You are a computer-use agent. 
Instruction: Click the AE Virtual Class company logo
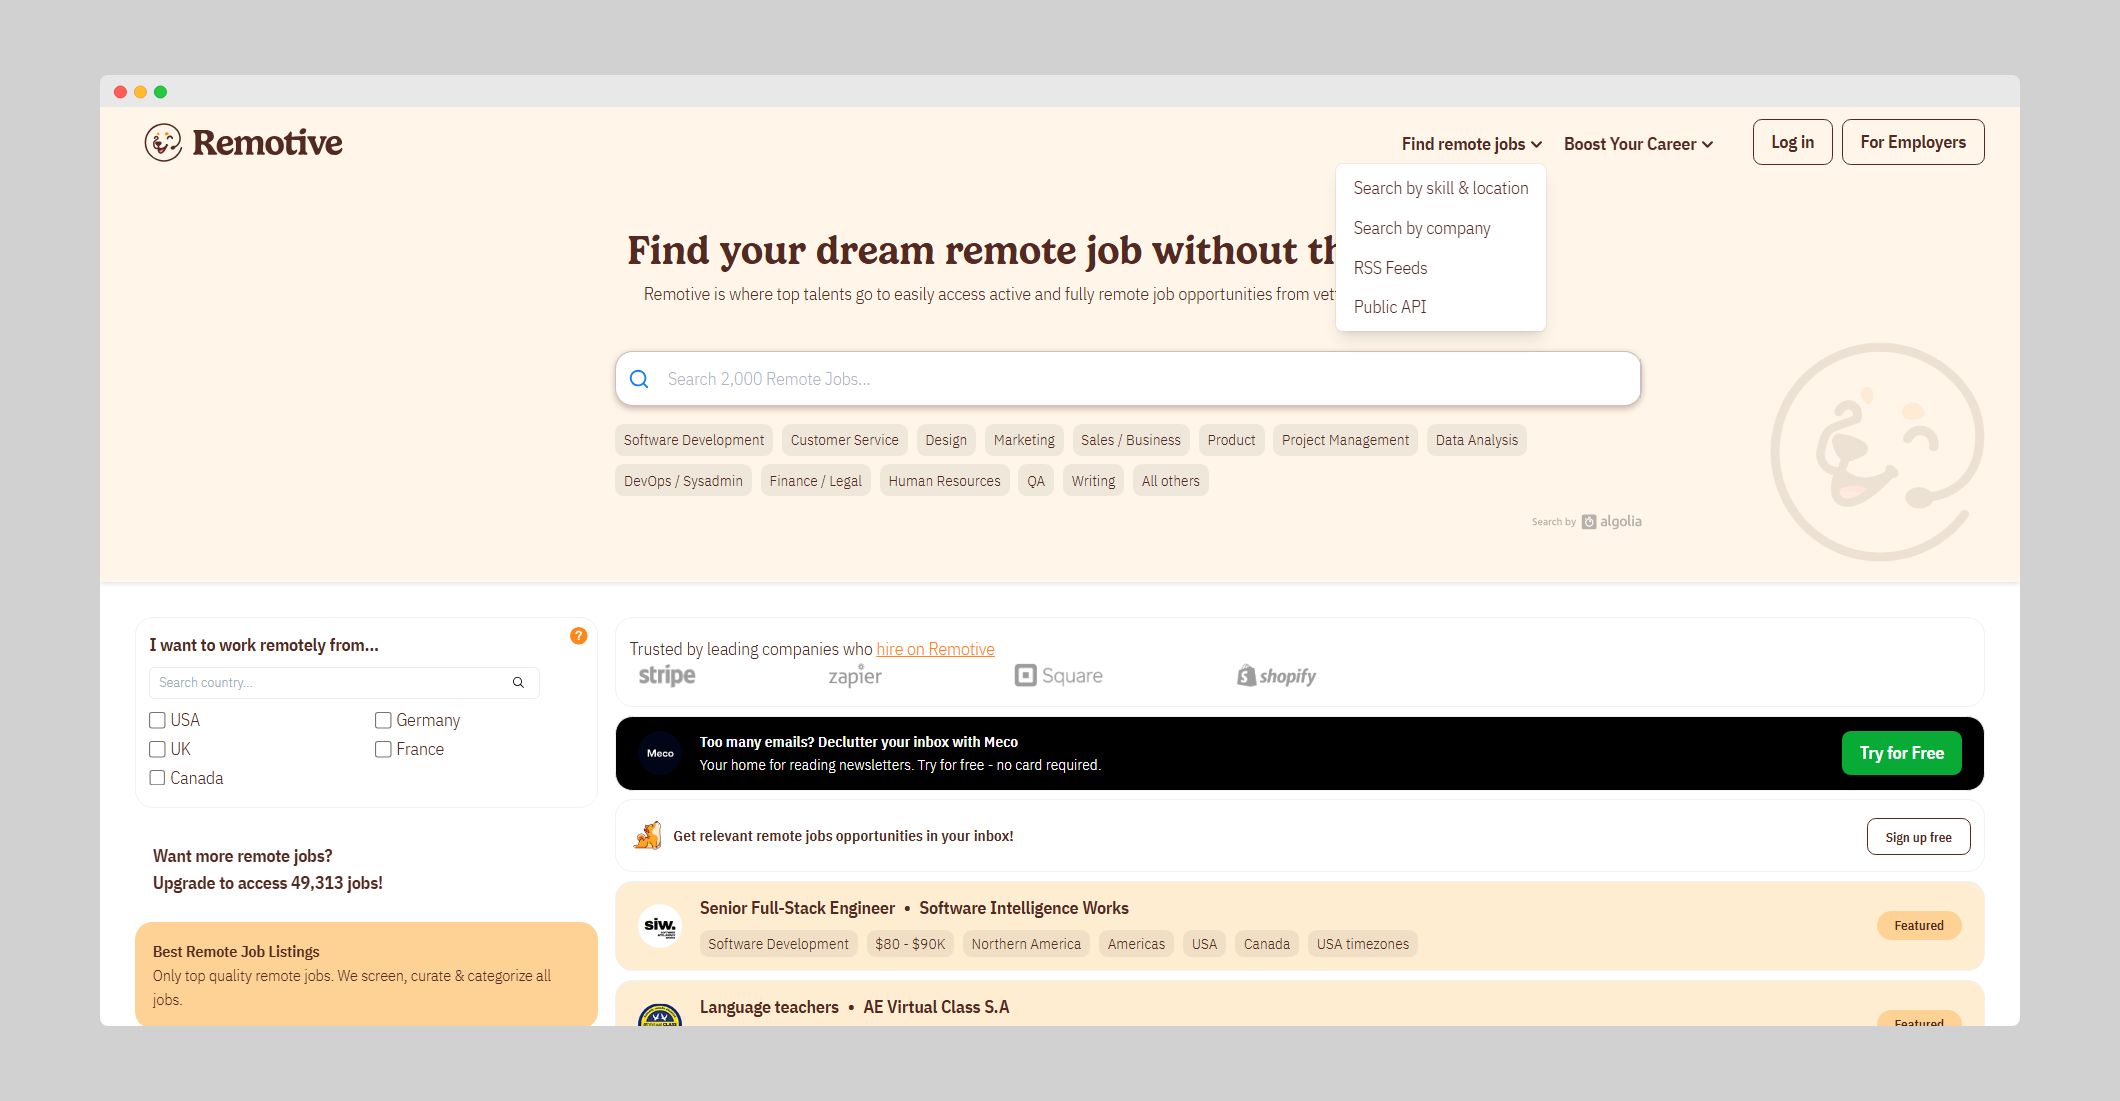(x=660, y=1014)
